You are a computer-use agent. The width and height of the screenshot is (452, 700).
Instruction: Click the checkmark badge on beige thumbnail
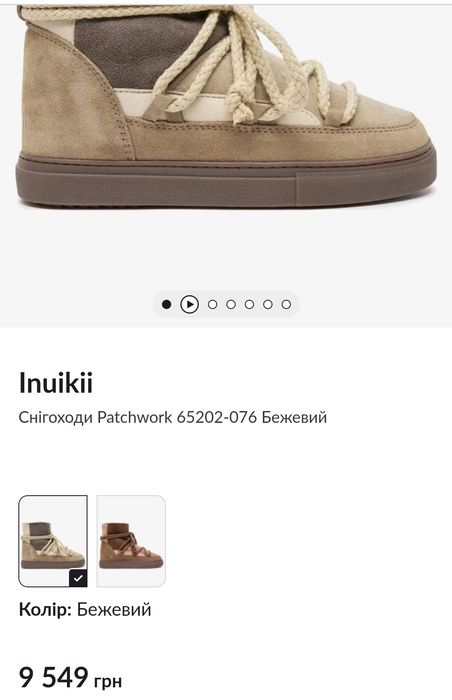tap(78, 578)
